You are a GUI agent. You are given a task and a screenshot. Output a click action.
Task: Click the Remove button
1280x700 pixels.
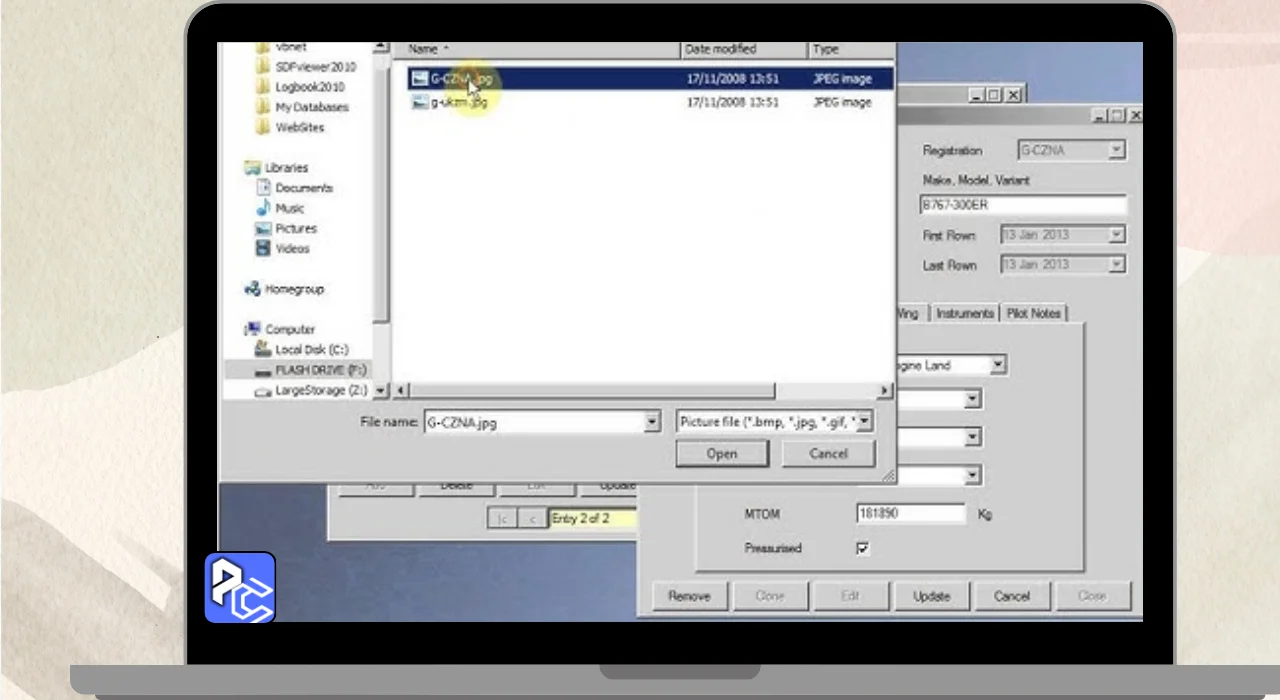tap(689, 596)
